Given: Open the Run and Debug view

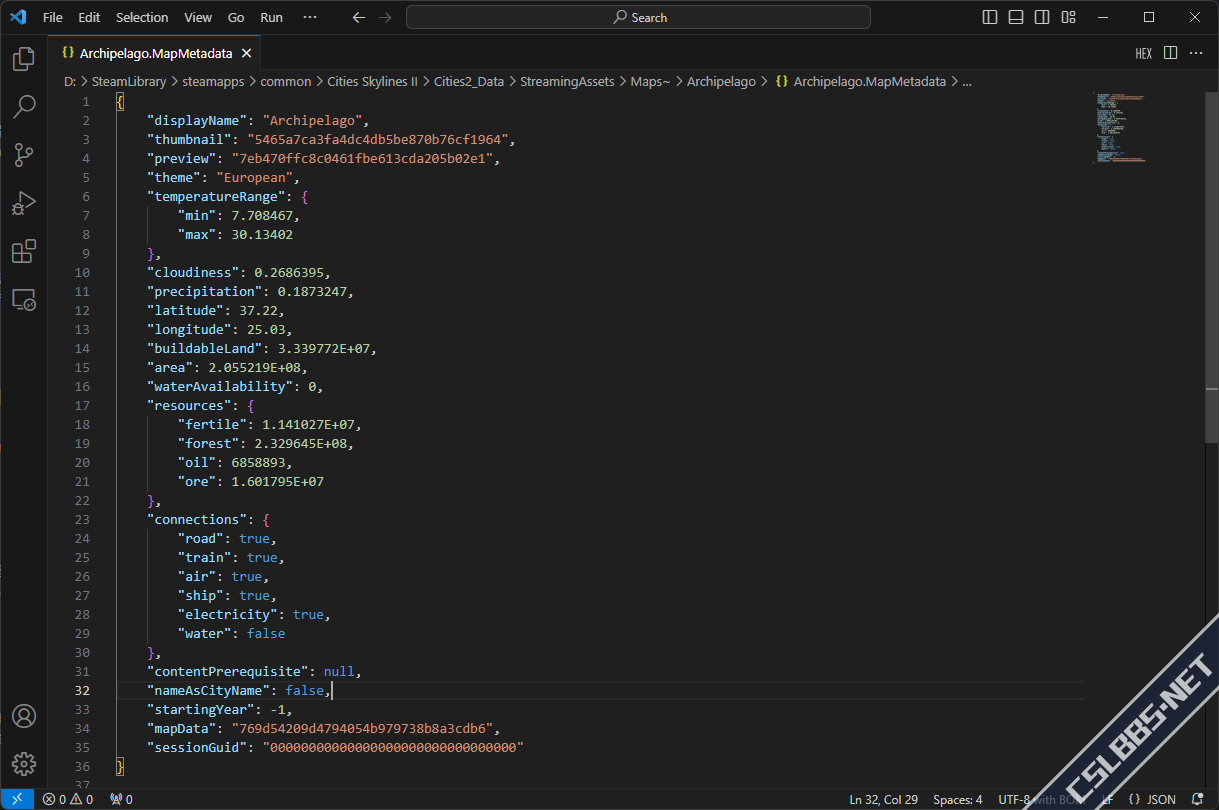Looking at the screenshot, I should (24, 203).
